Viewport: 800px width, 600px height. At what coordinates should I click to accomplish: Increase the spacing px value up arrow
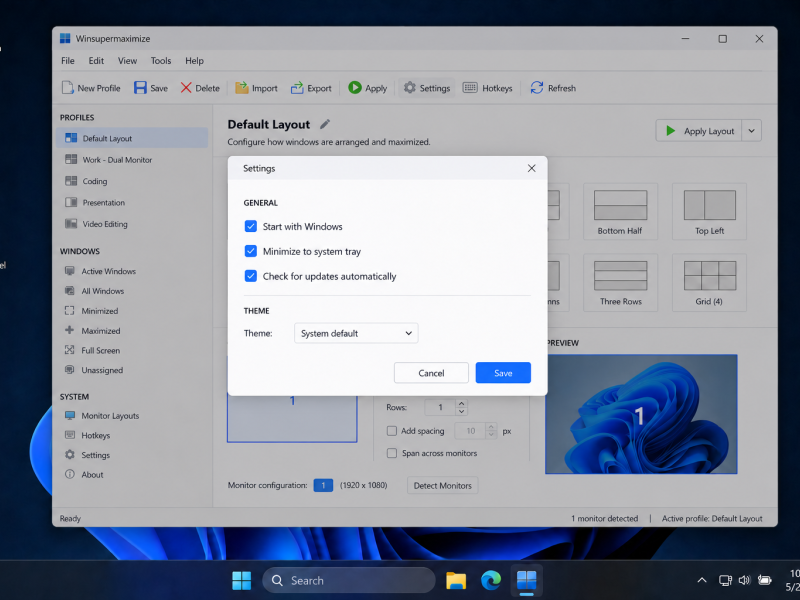[x=491, y=427]
